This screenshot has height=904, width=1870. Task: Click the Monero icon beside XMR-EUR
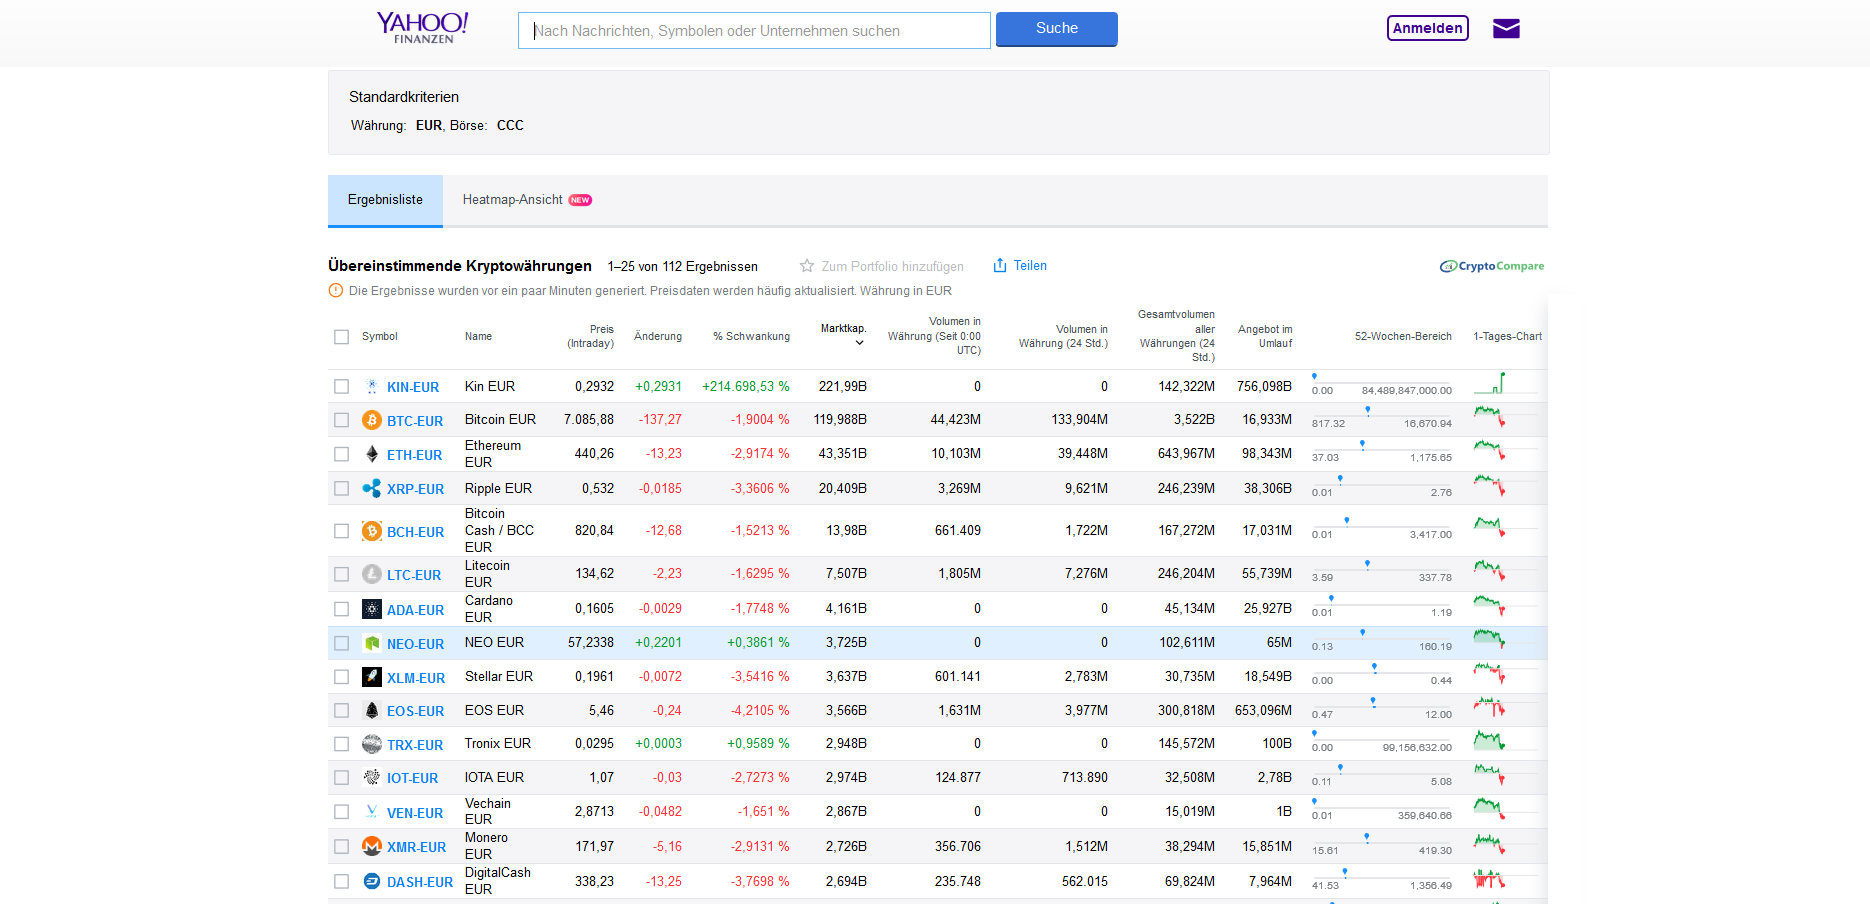pos(372,846)
